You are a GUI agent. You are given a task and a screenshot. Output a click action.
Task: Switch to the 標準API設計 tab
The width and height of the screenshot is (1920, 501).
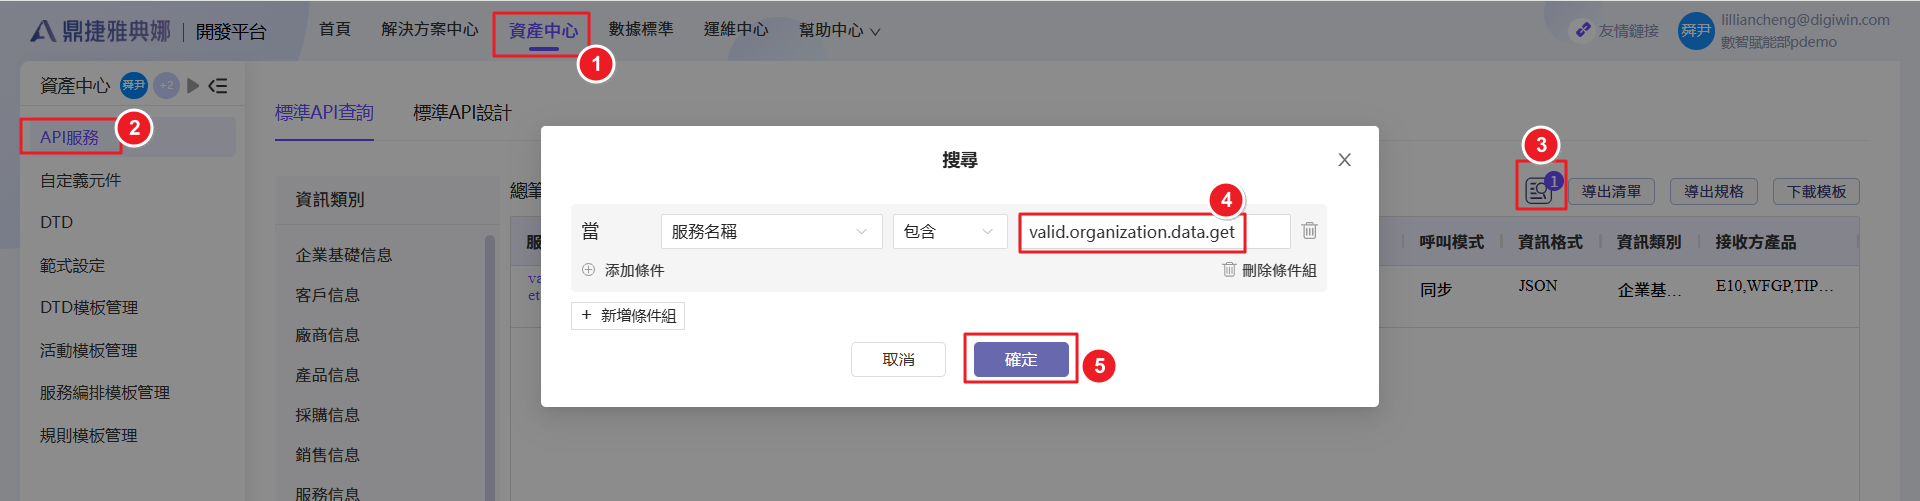[x=462, y=113]
